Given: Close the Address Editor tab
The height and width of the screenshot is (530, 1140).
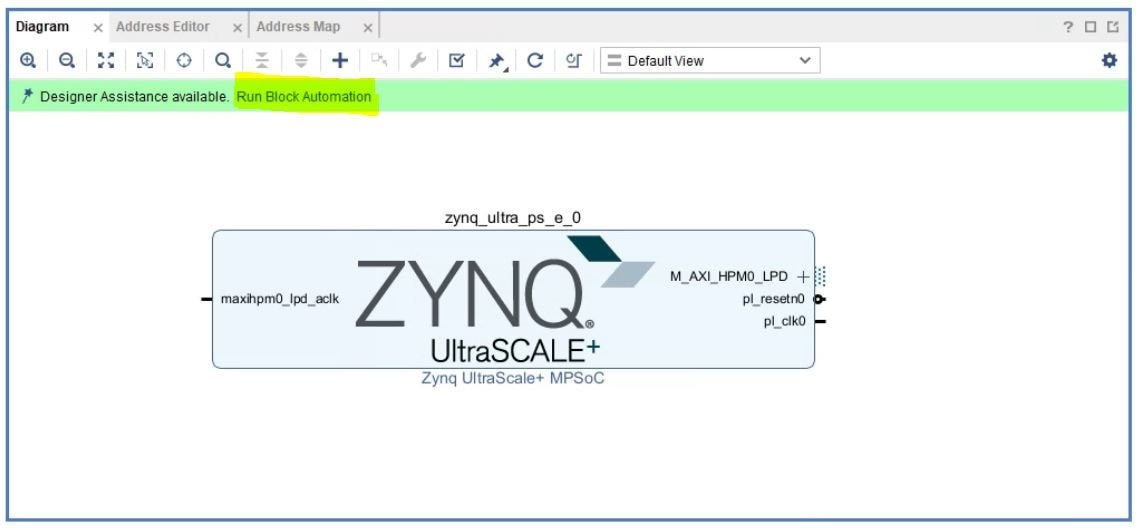Looking at the screenshot, I should point(237,28).
